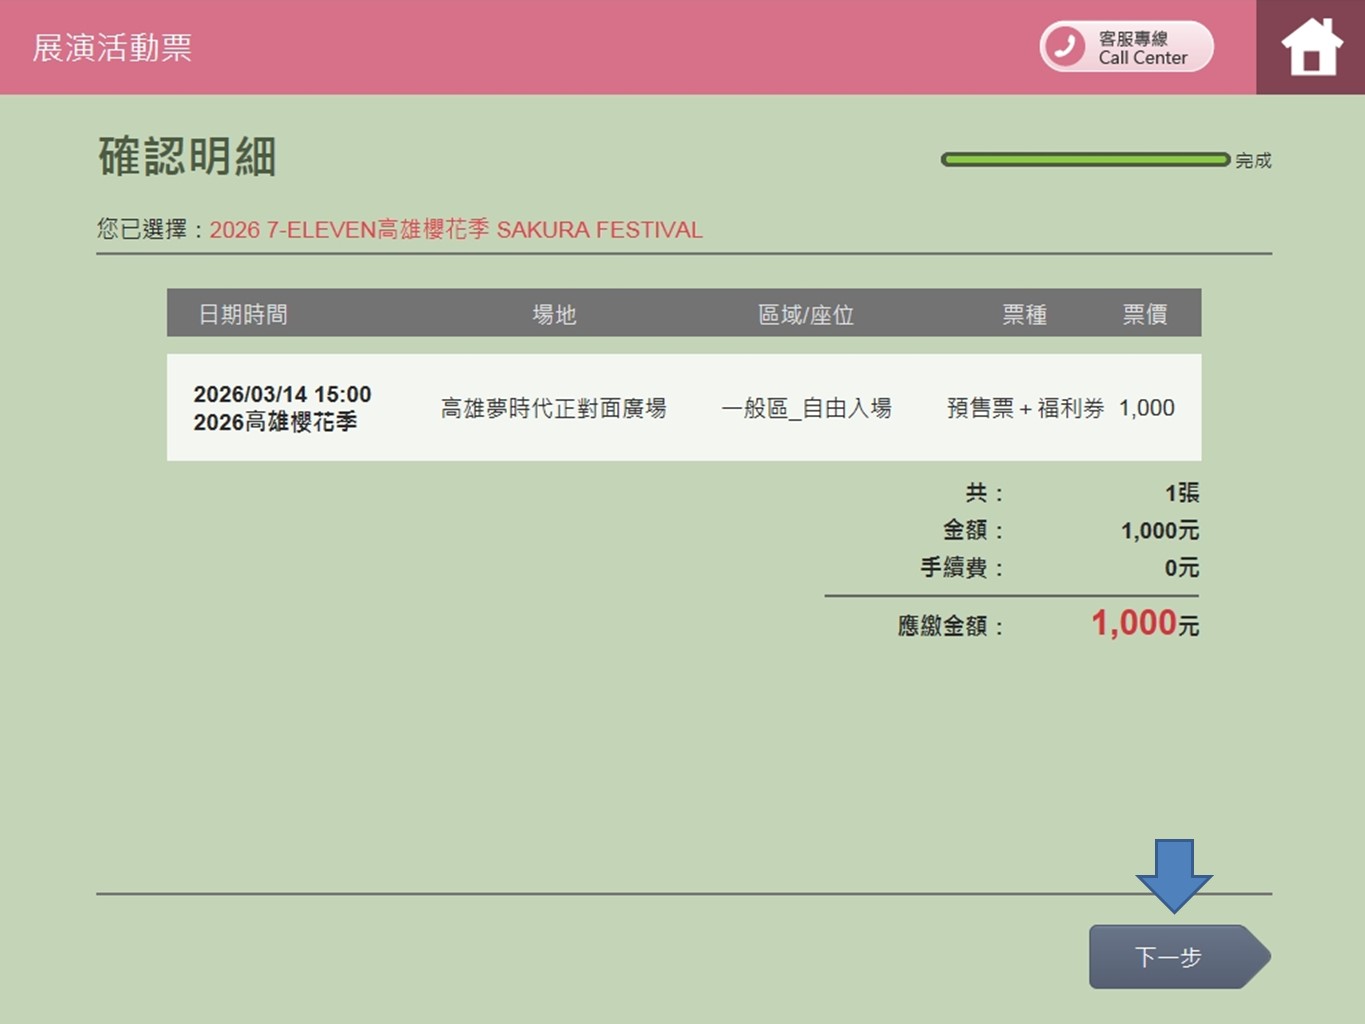Click the red 1,000 total amount due
This screenshot has height=1024, width=1365.
[1133, 623]
